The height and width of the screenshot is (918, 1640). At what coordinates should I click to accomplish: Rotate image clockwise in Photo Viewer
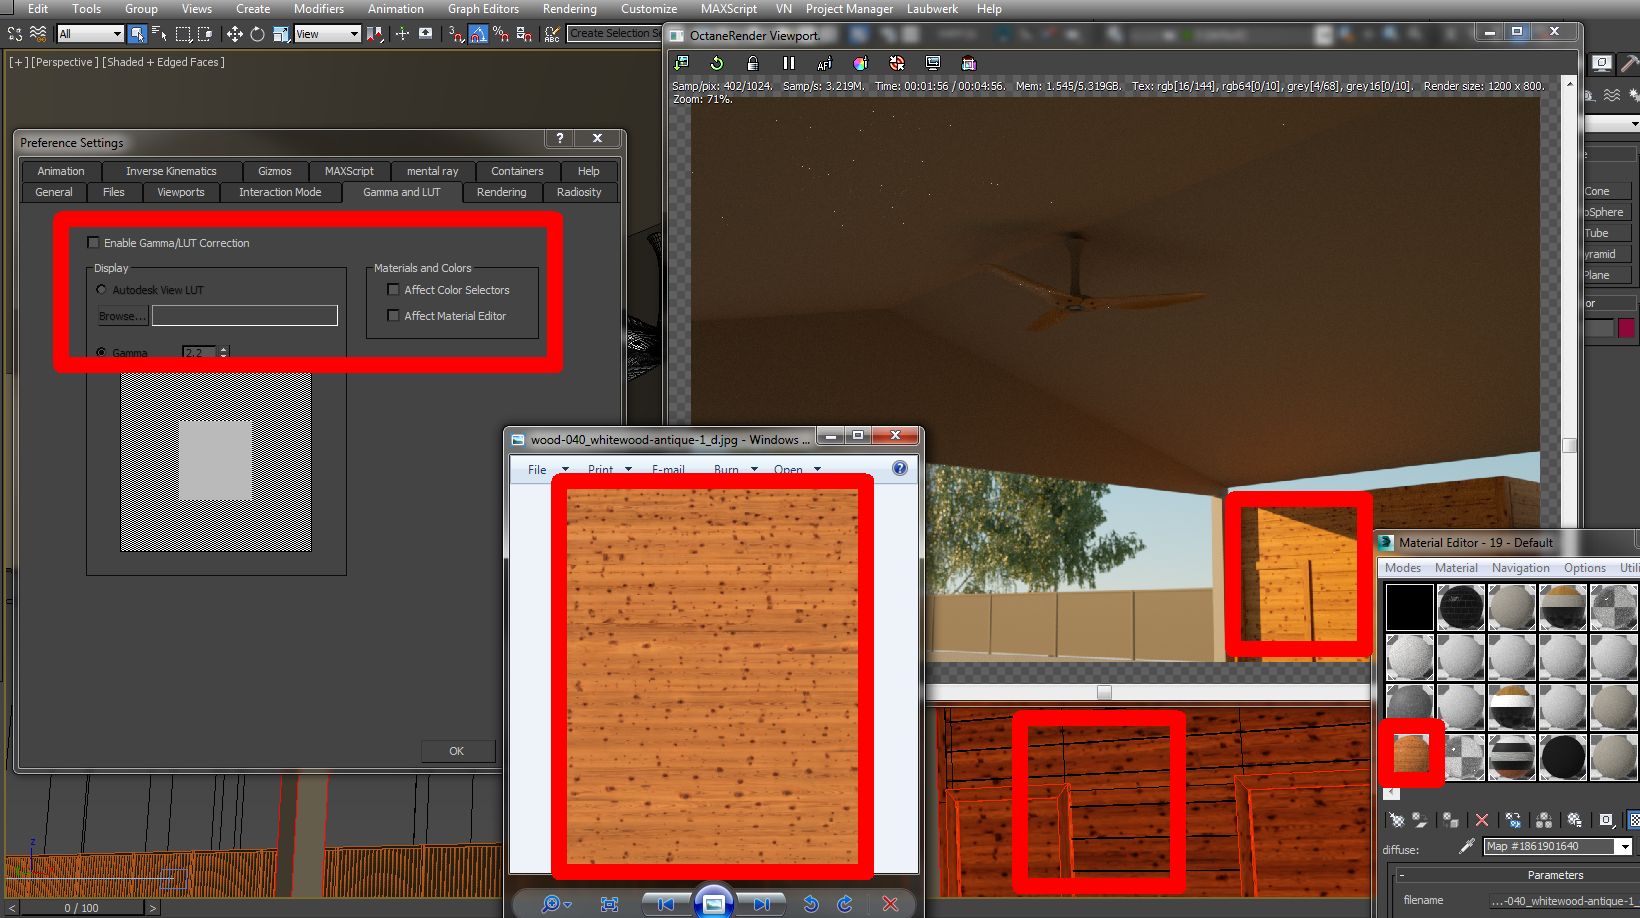click(845, 904)
